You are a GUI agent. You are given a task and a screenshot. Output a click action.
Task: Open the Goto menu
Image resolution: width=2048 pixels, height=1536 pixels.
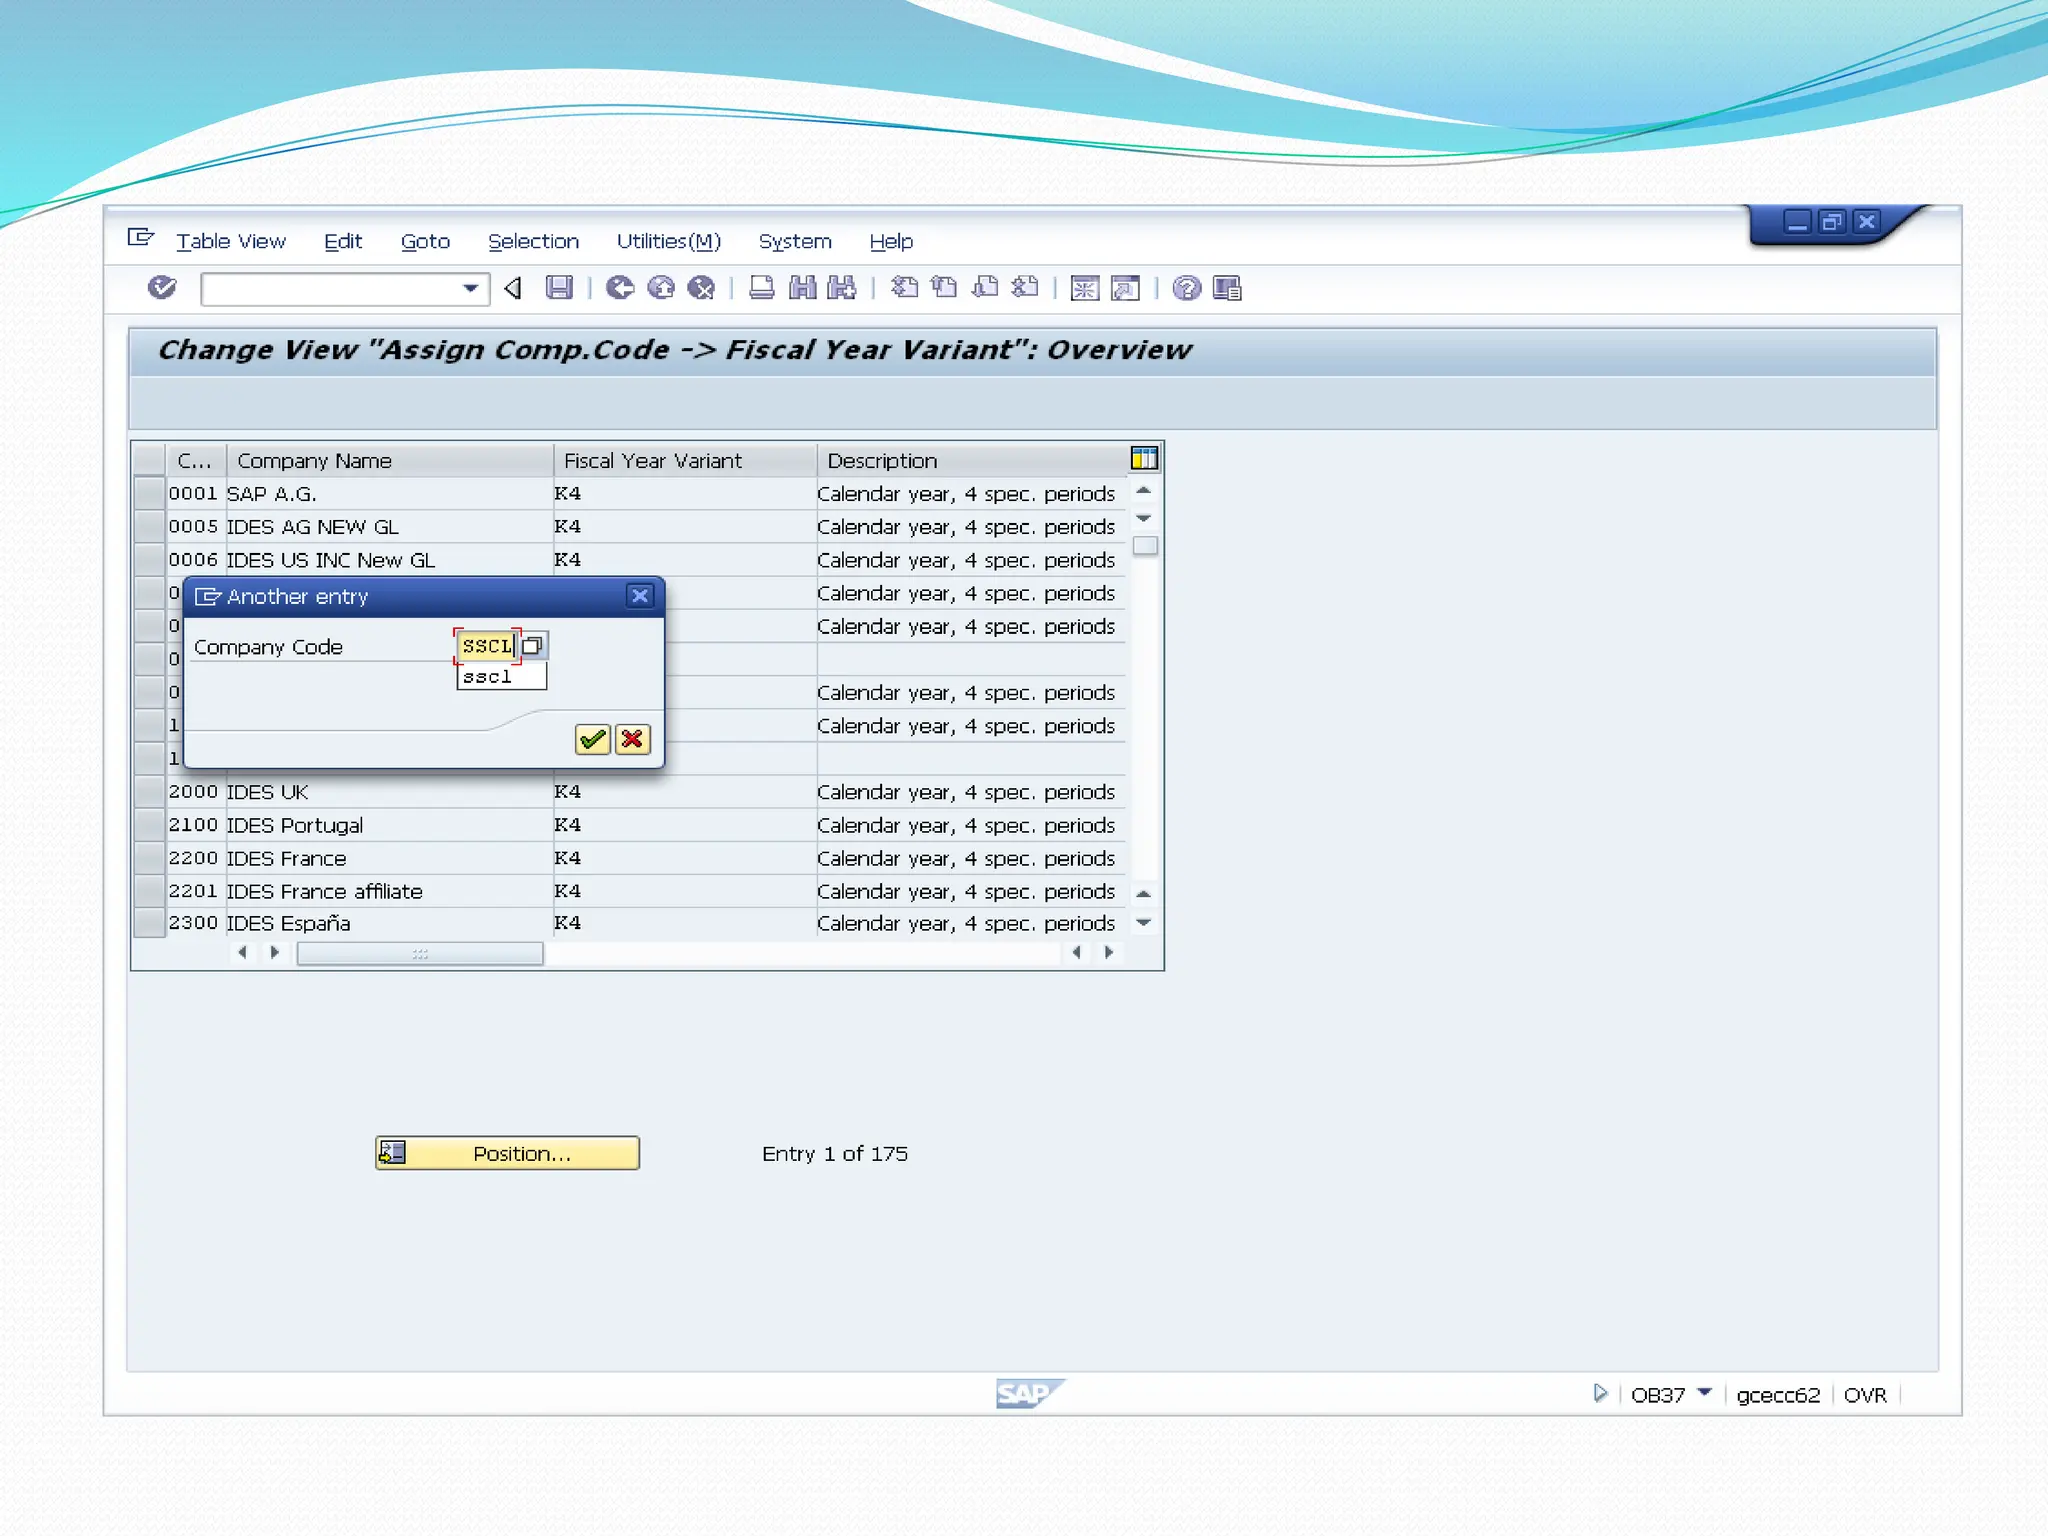(x=425, y=241)
